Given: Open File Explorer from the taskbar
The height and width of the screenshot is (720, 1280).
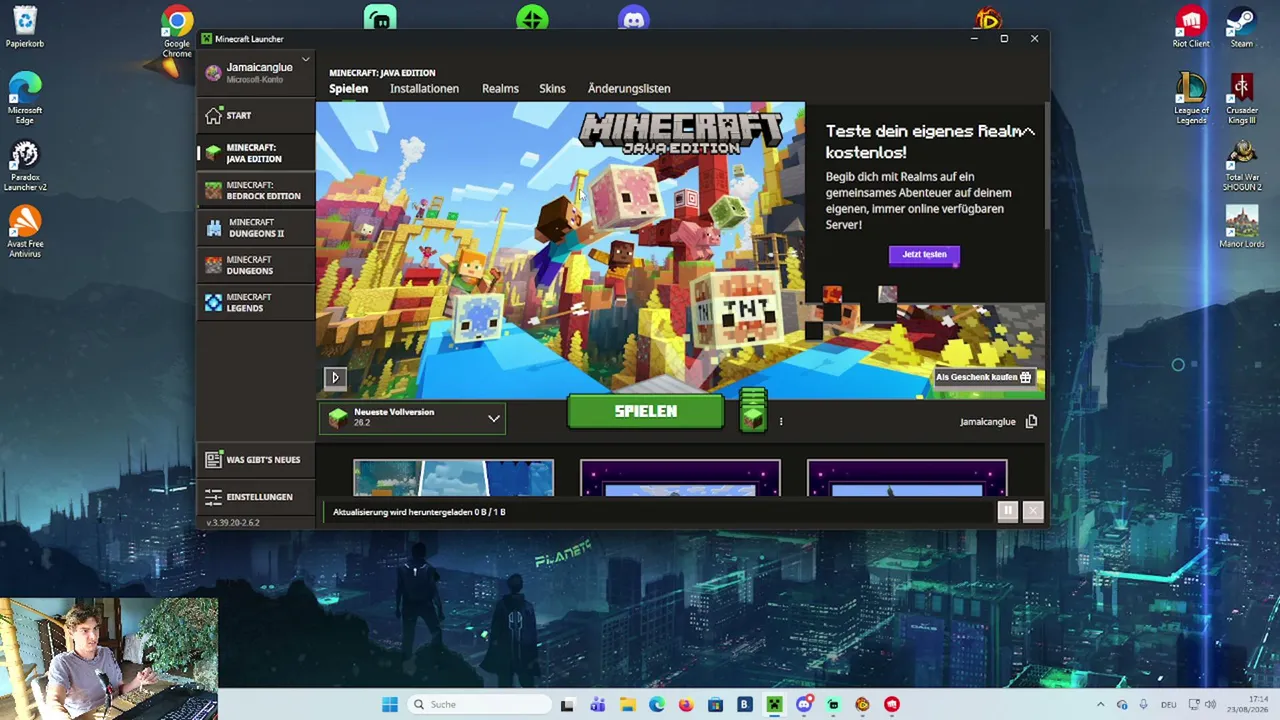Looking at the screenshot, I should click(627, 704).
